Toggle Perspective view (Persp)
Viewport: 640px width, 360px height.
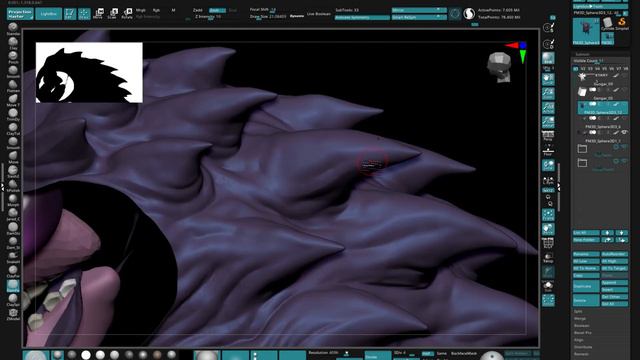click(548, 136)
